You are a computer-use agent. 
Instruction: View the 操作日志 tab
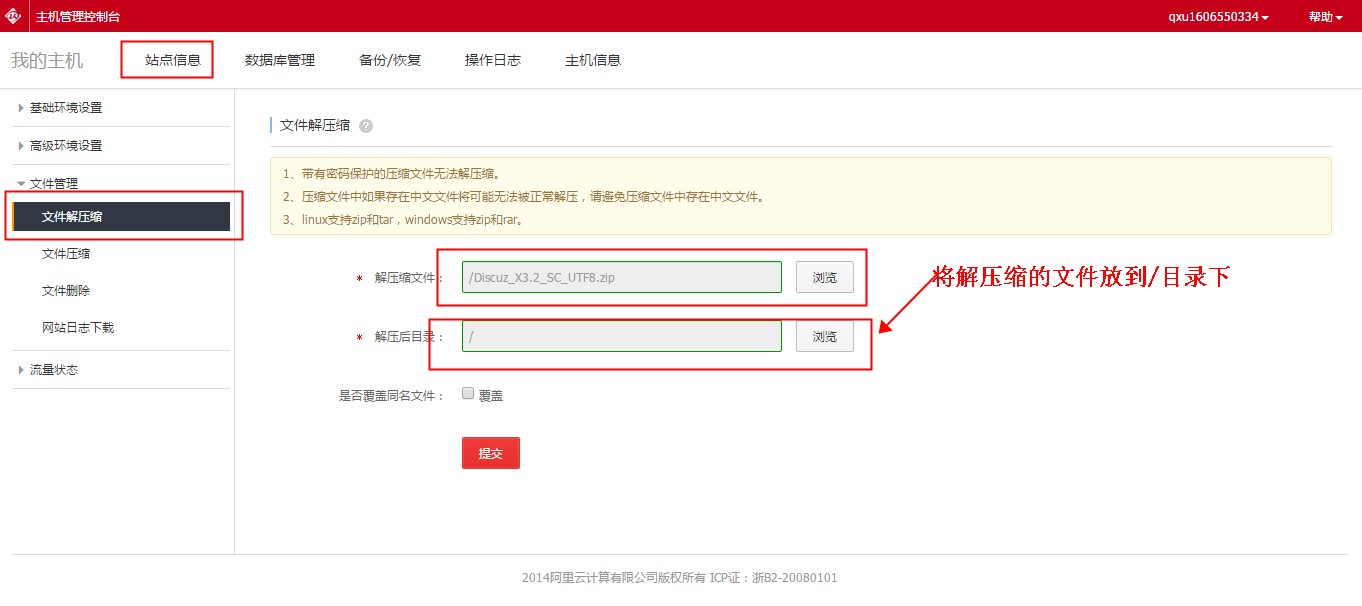(x=492, y=60)
